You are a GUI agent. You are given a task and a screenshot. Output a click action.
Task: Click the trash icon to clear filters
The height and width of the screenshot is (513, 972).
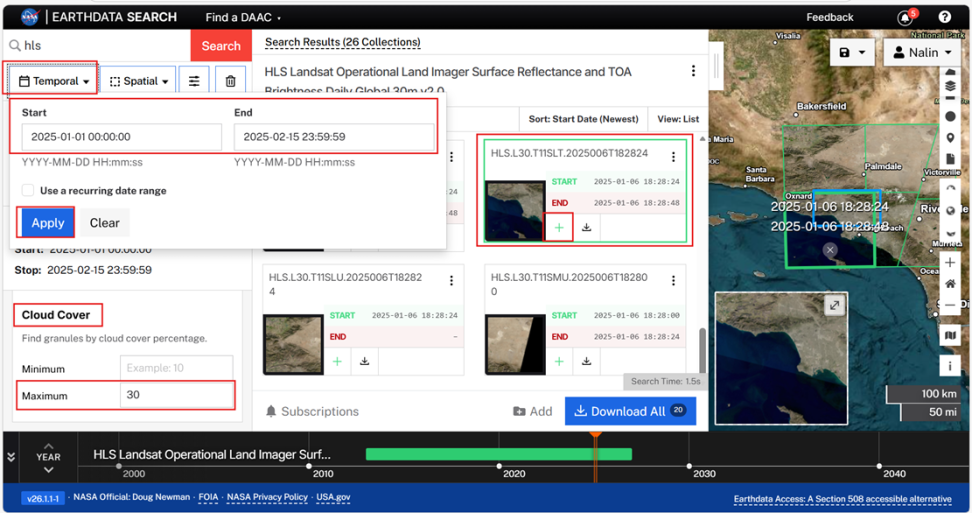(x=230, y=81)
